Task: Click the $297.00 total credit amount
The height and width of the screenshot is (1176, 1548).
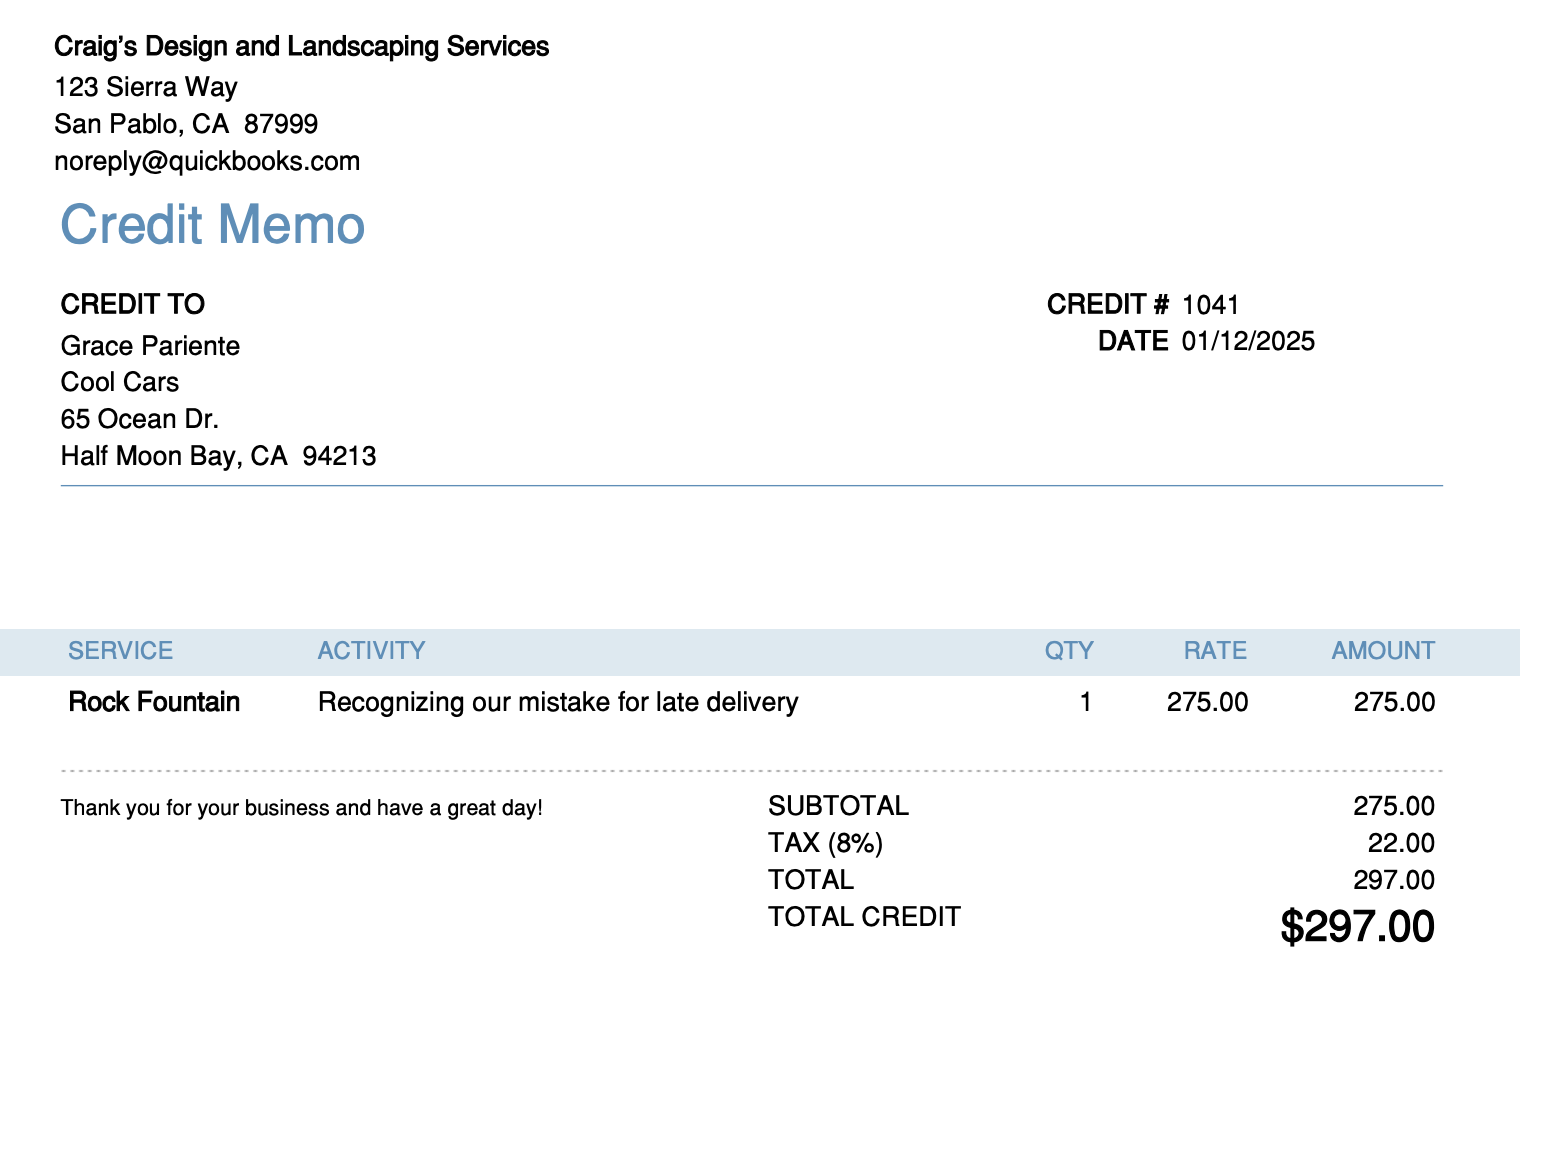Action: click(x=1357, y=927)
